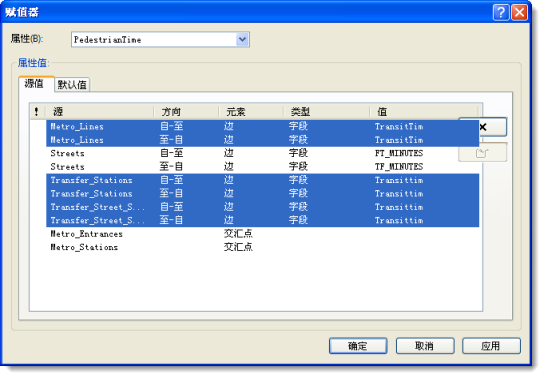
Task: Click the properties icon button below the delete button
Action: (x=482, y=152)
